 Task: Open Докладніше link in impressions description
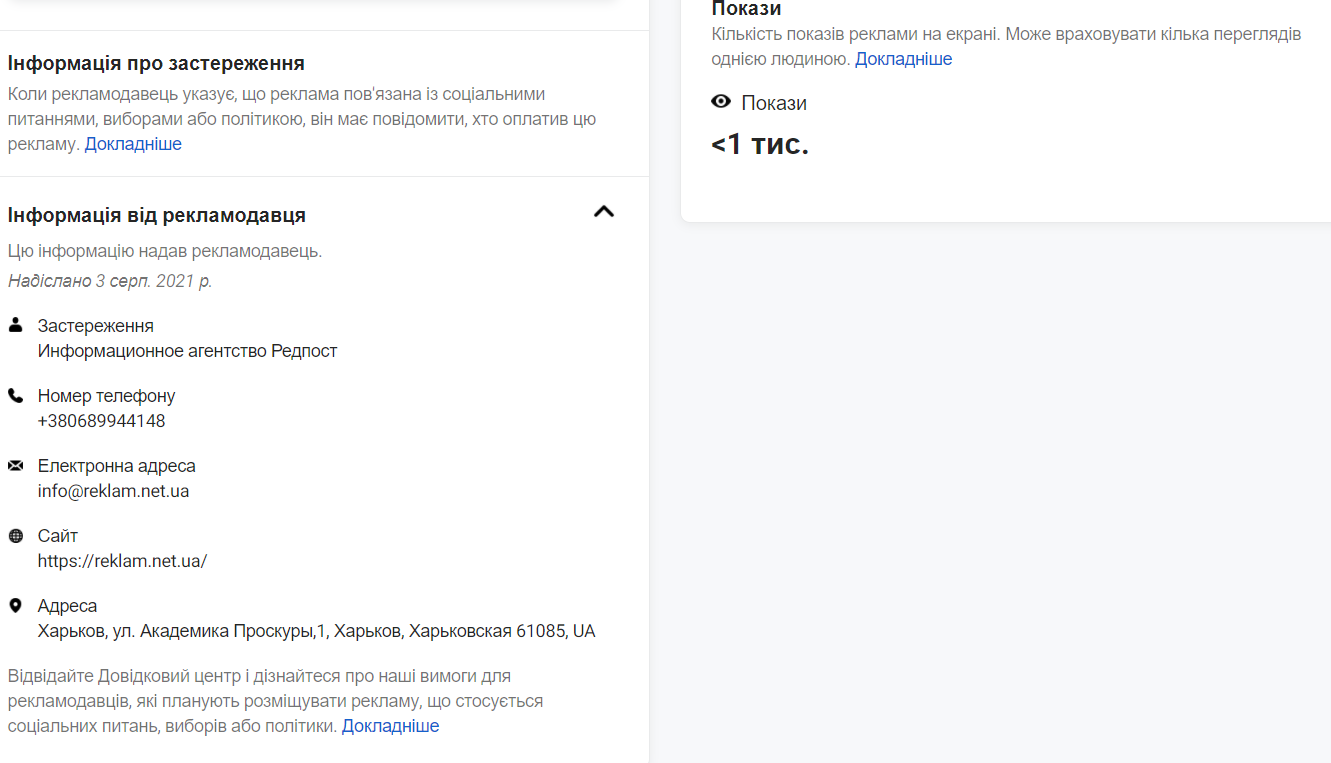tap(903, 59)
